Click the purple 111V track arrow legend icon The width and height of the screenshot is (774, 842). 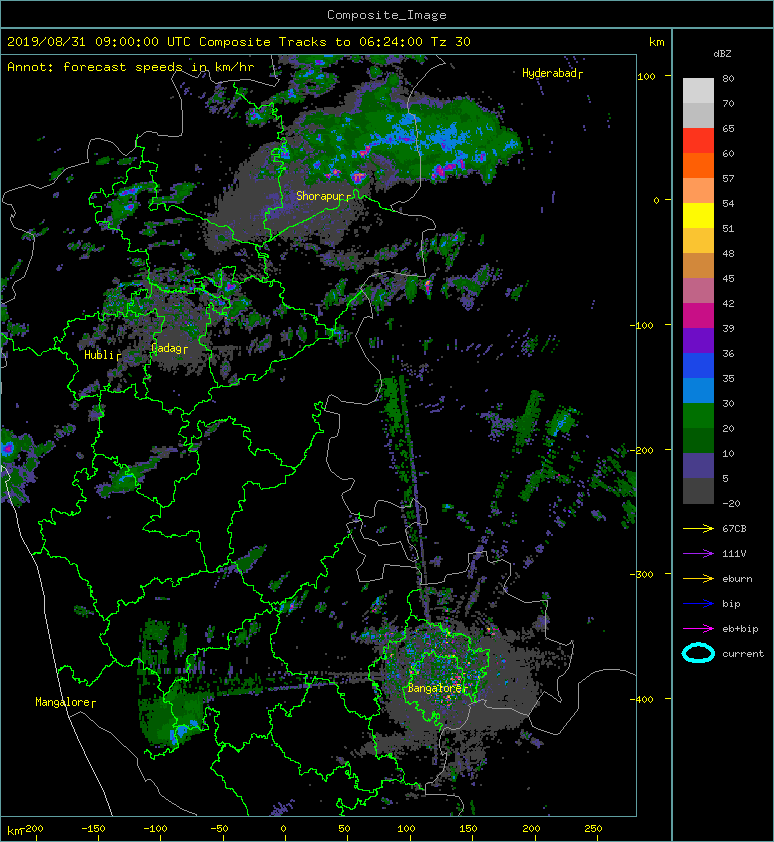tap(698, 554)
